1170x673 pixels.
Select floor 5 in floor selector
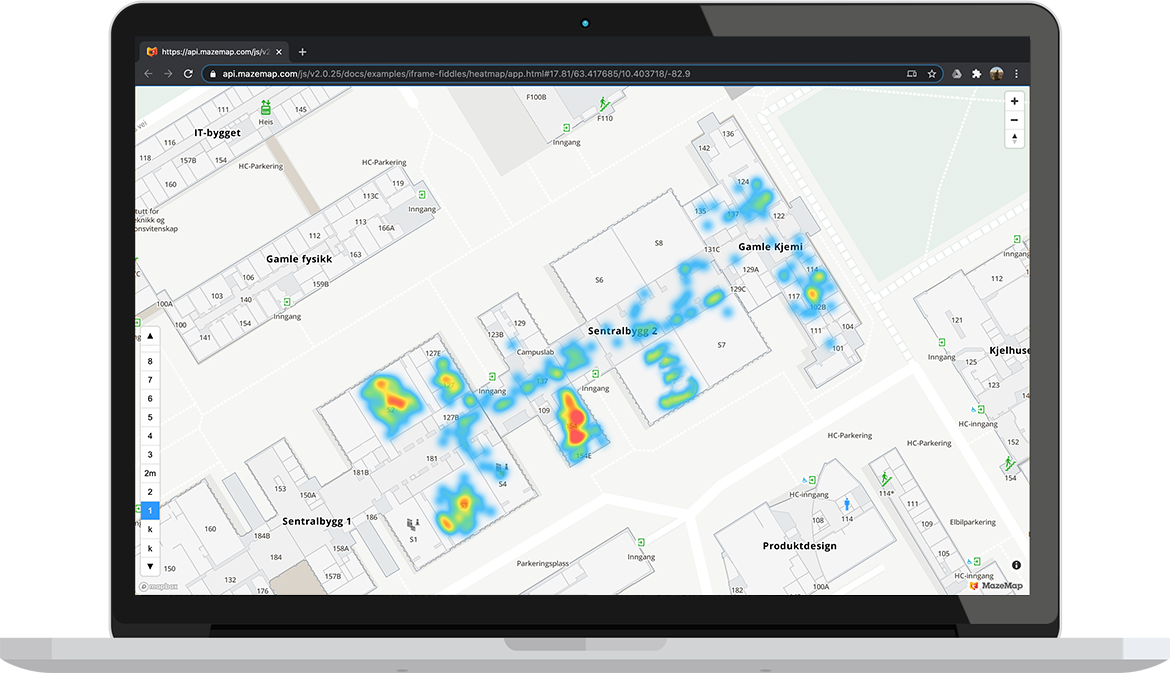[x=150, y=417]
